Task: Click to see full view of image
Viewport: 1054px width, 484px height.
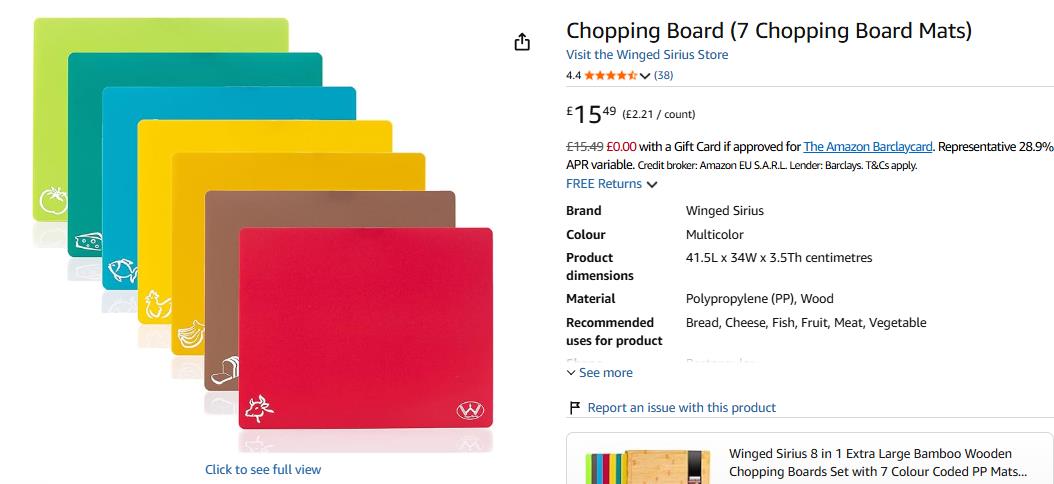Action: tap(263, 469)
